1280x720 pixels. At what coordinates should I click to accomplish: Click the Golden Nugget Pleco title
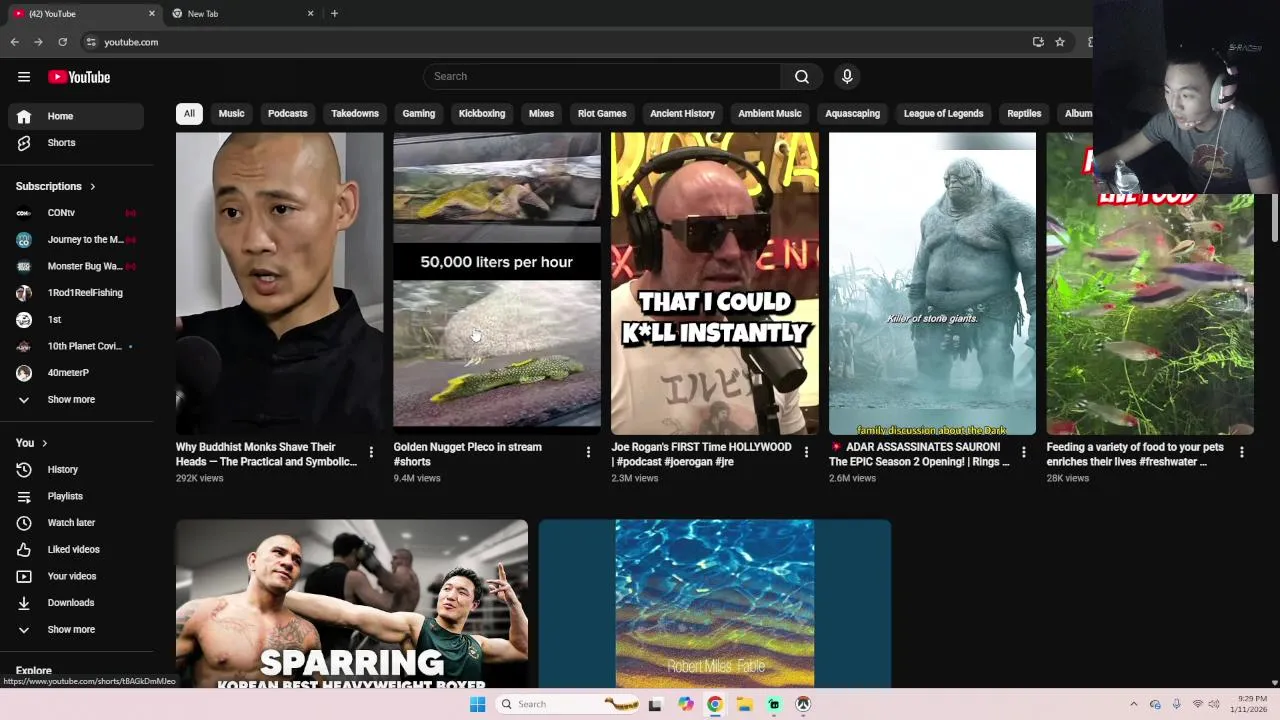[x=467, y=454]
